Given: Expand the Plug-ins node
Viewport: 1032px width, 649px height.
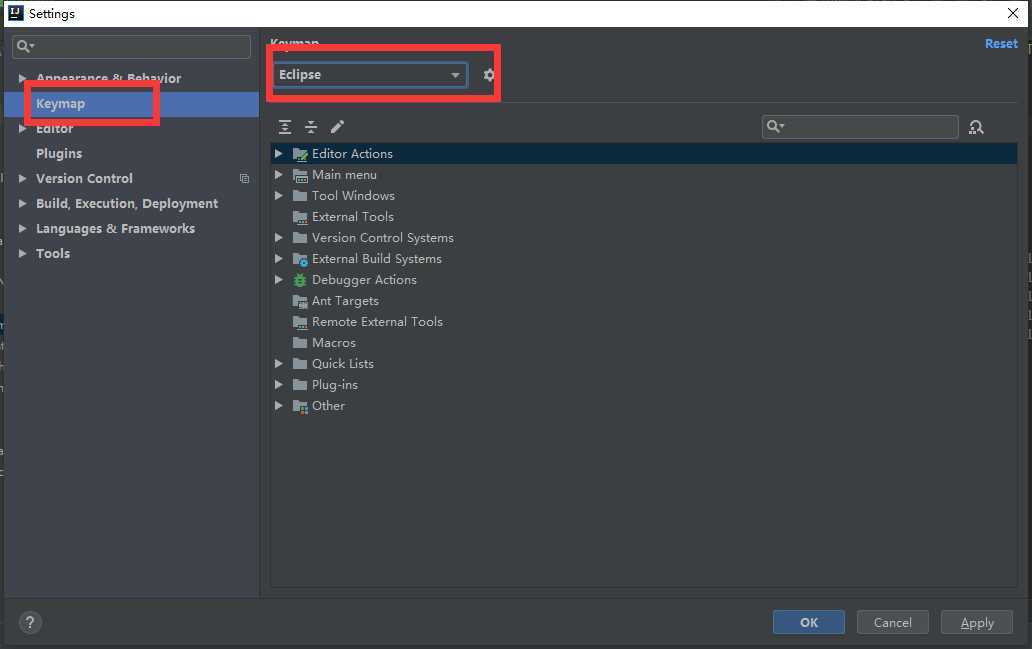Looking at the screenshot, I should pyautogui.click(x=278, y=384).
